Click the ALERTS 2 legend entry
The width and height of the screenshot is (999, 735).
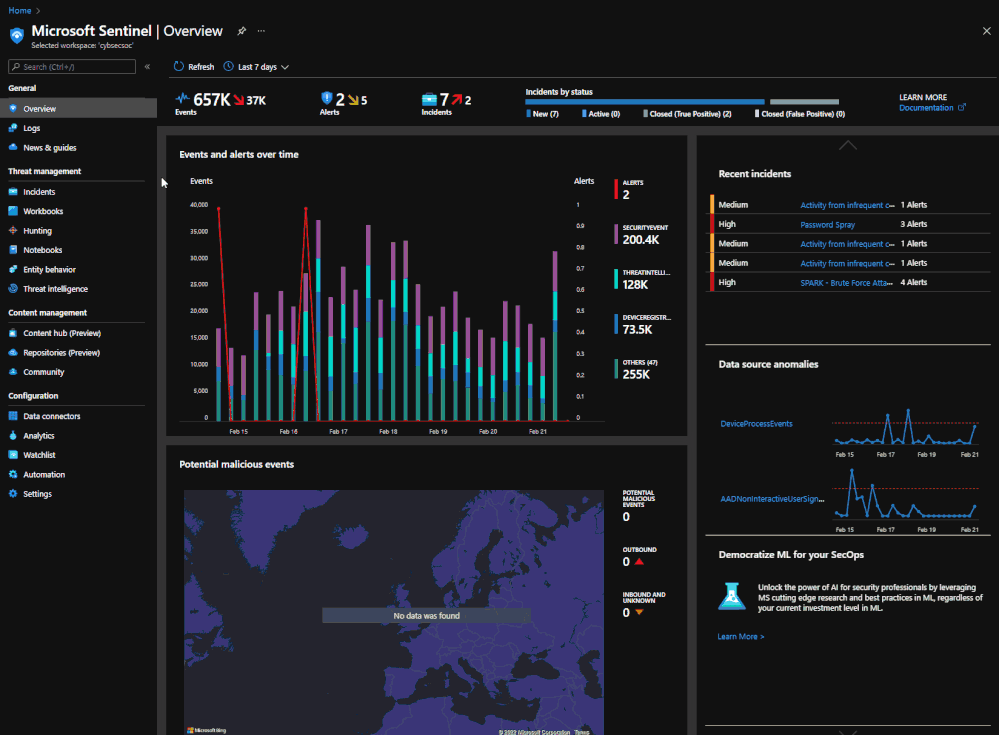(629, 190)
